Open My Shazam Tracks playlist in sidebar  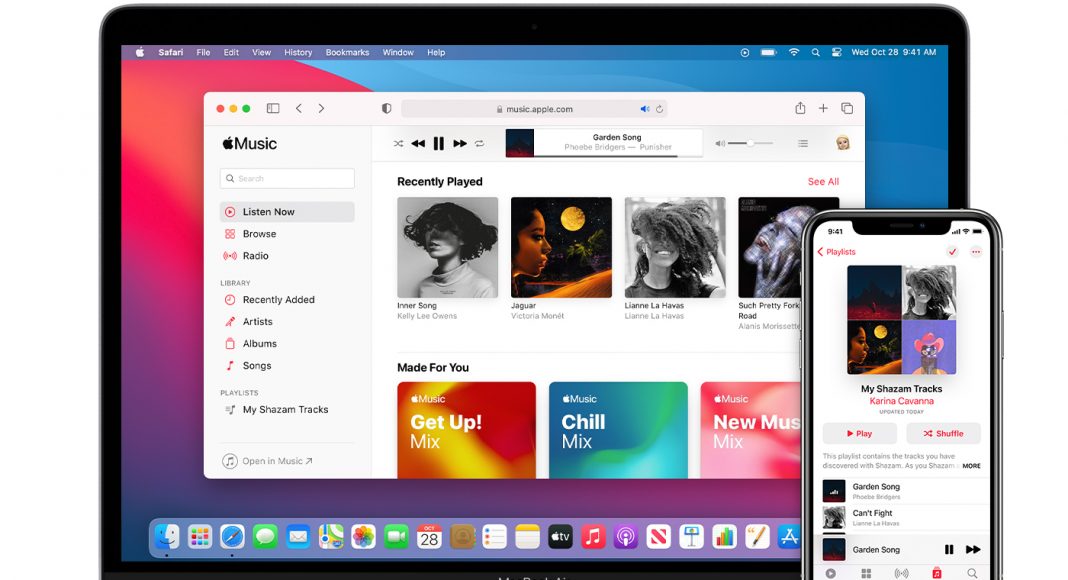pos(287,410)
